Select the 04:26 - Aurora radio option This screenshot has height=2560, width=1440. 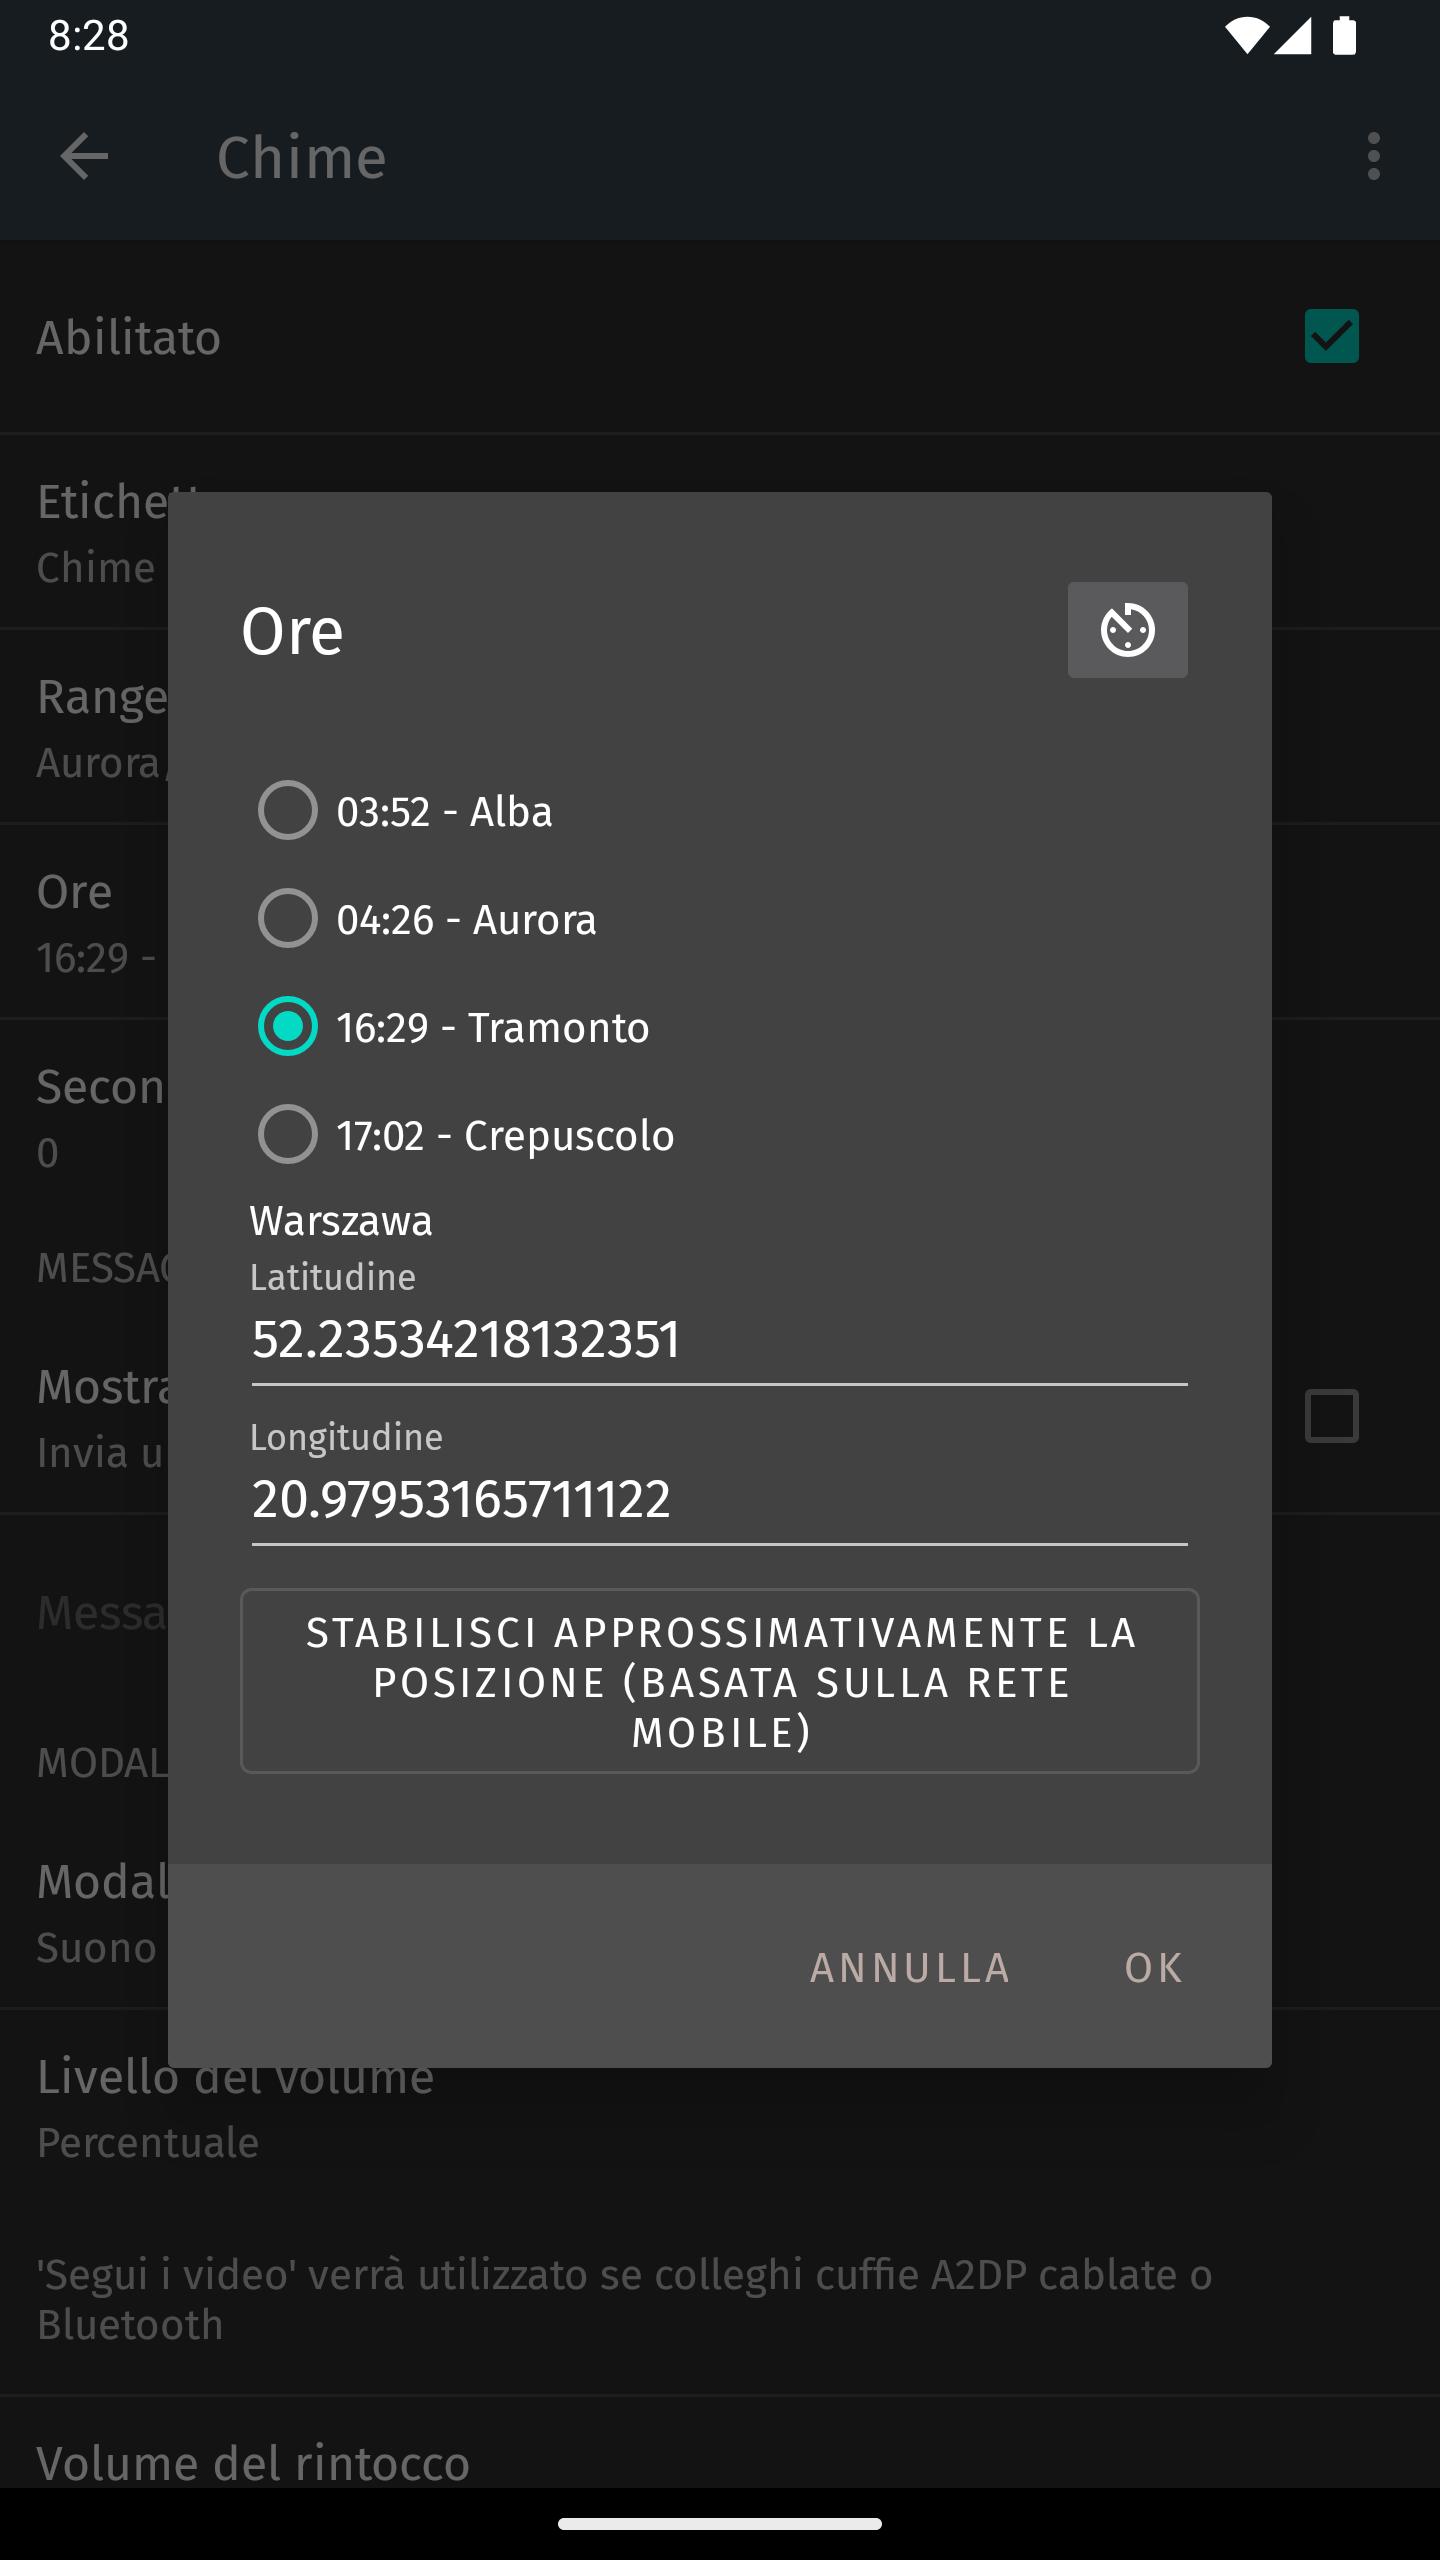point(428,918)
